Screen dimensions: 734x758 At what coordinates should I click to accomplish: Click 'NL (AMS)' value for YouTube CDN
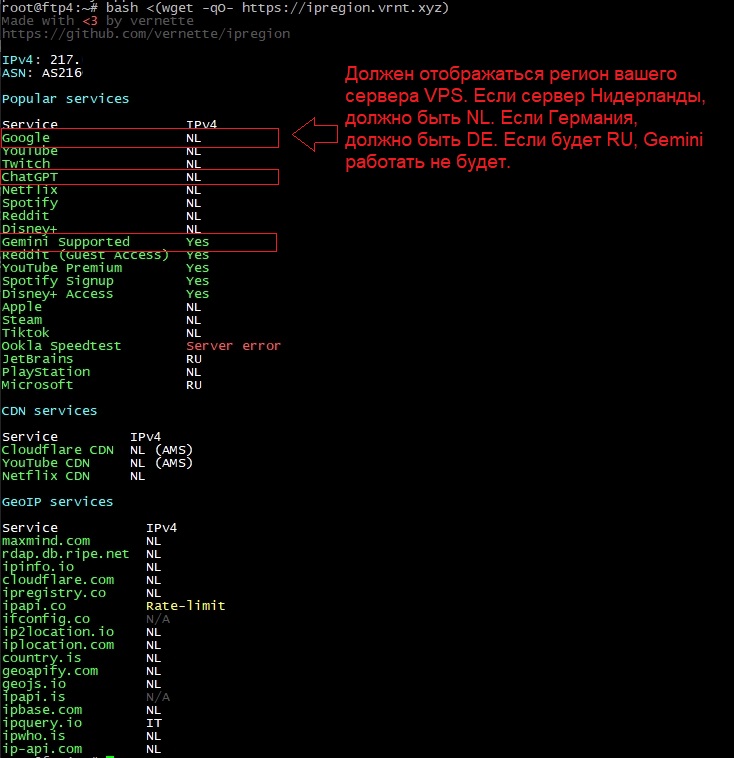[x=161, y=463]
